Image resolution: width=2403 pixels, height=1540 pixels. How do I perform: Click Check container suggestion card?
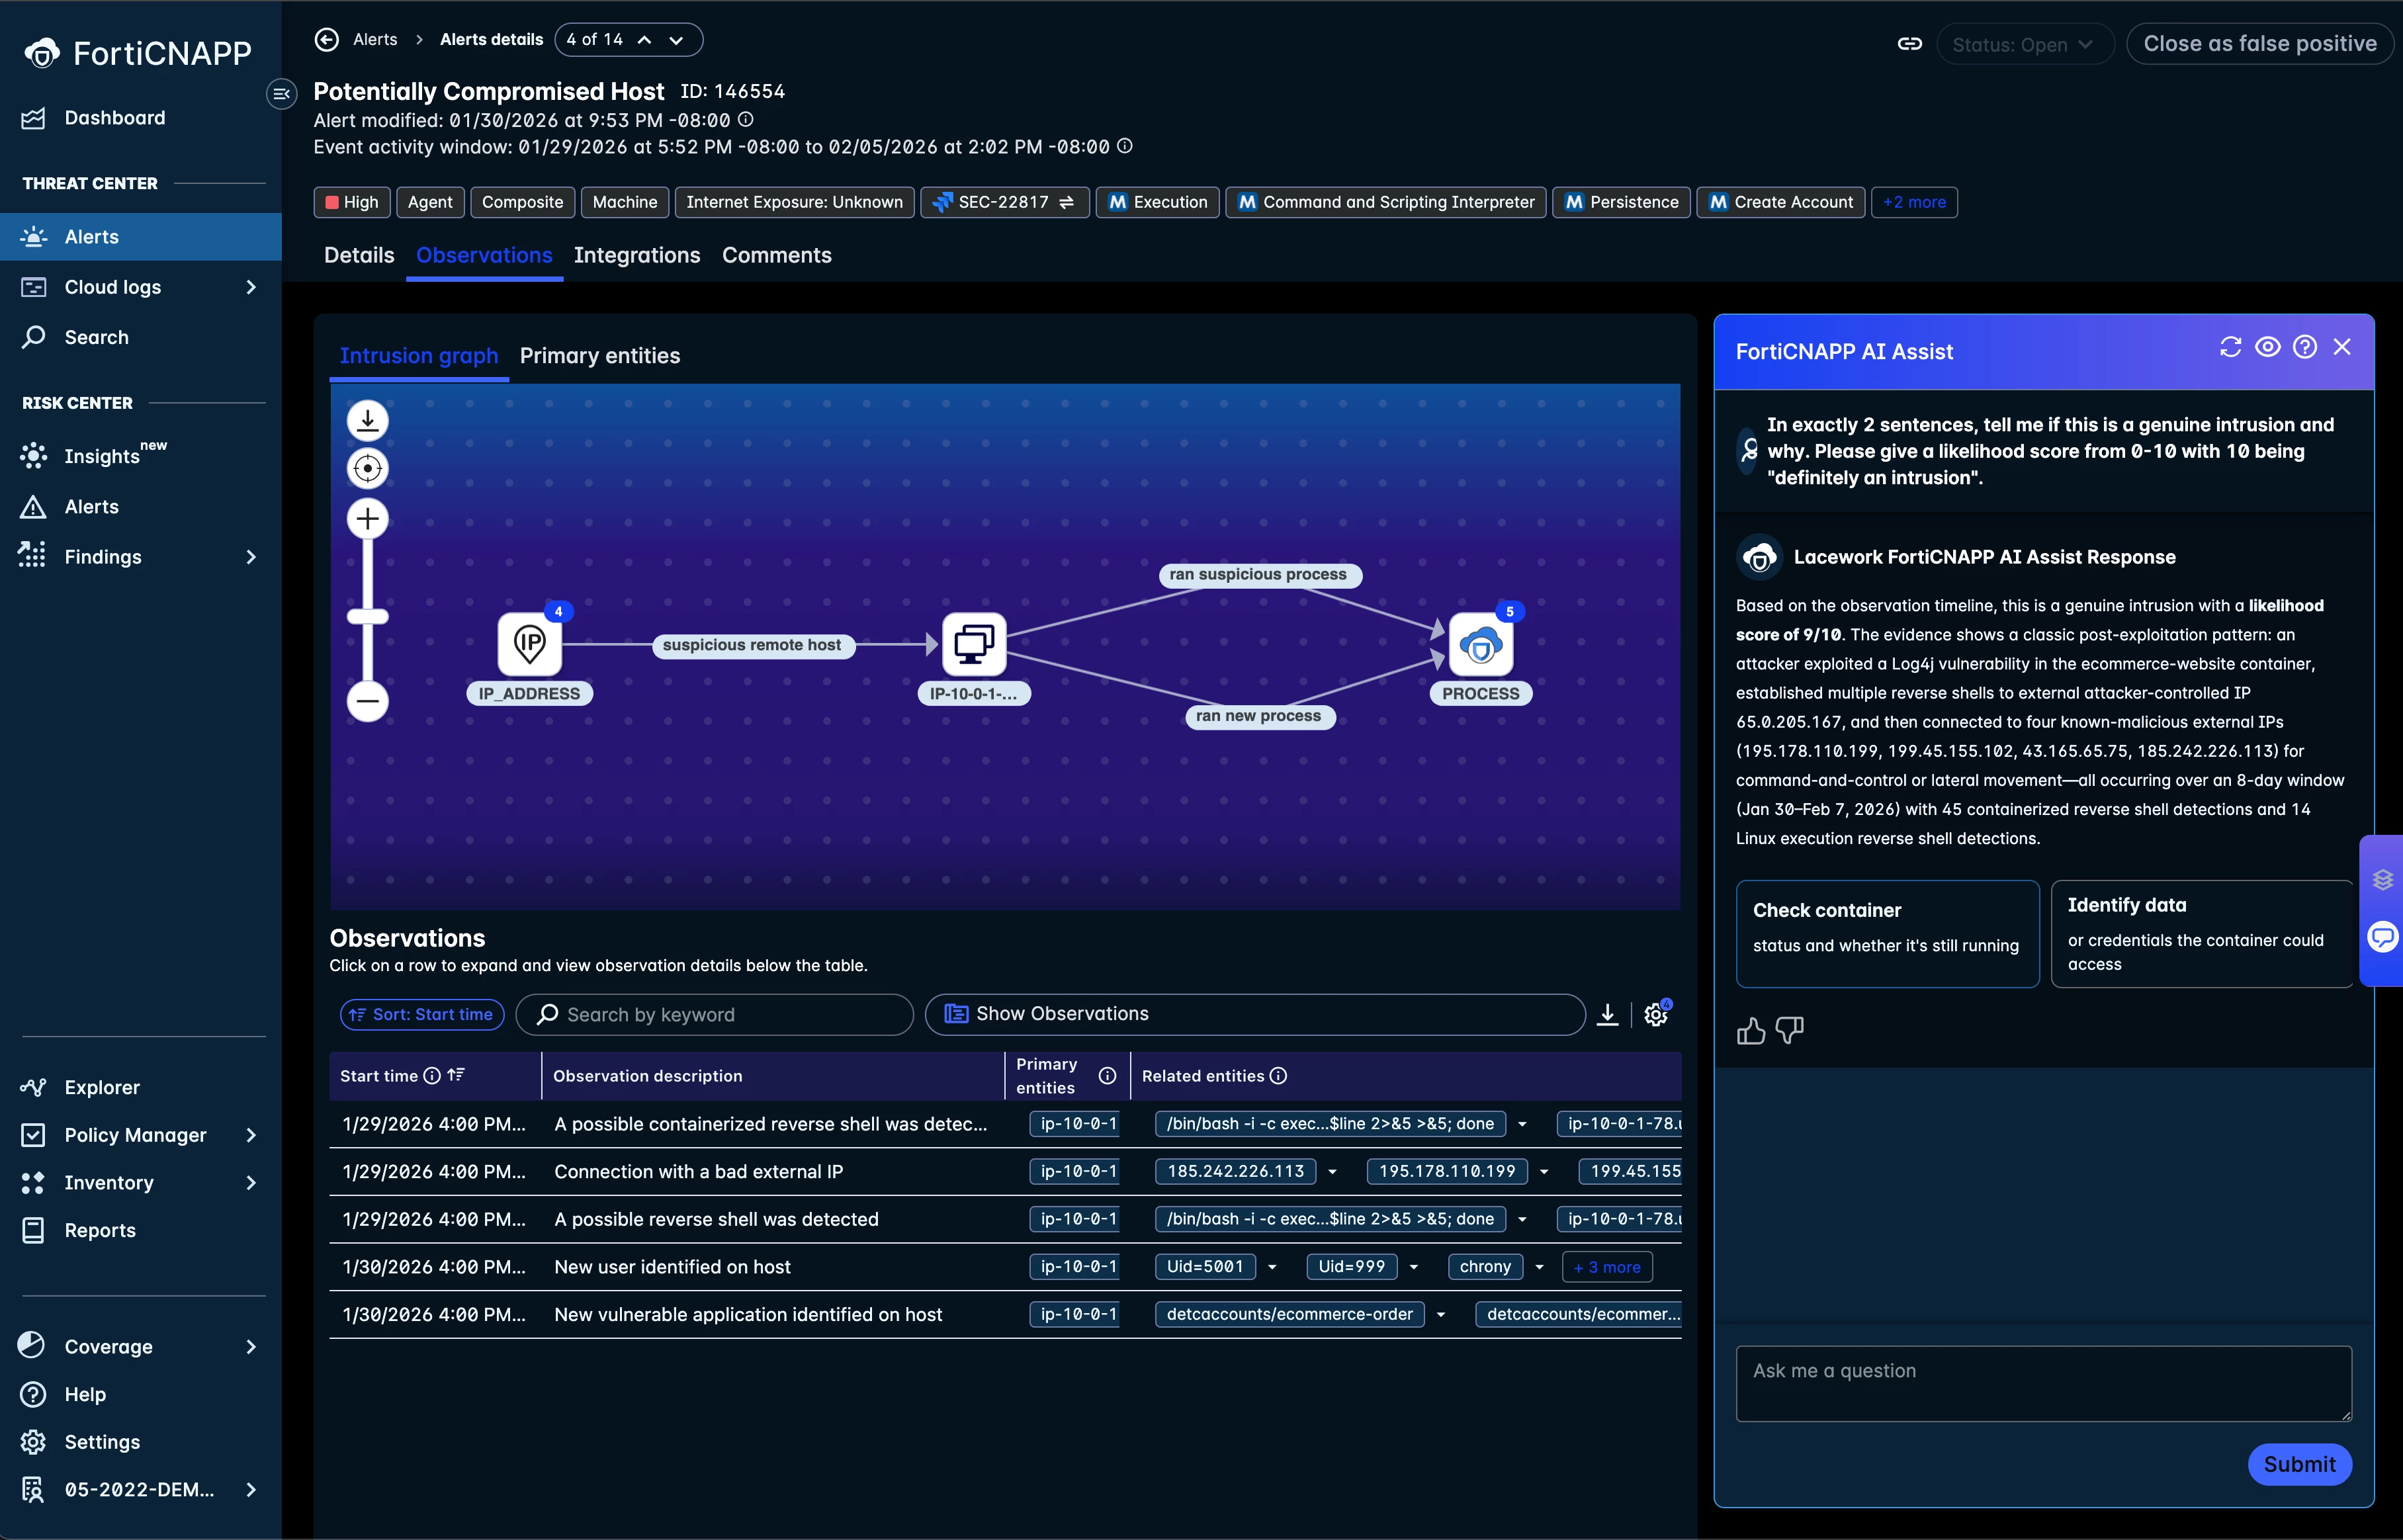(x=1887, y=933)
